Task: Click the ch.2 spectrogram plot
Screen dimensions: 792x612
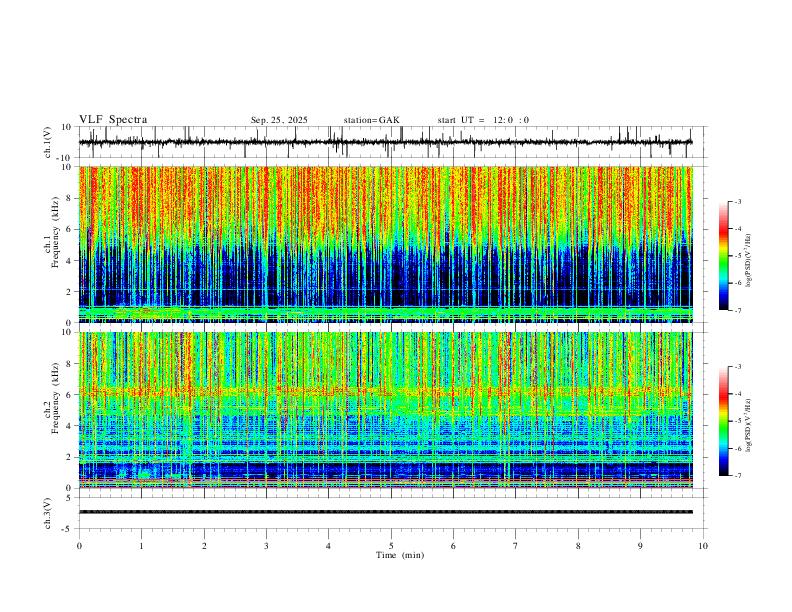Action: coord(386,410)
